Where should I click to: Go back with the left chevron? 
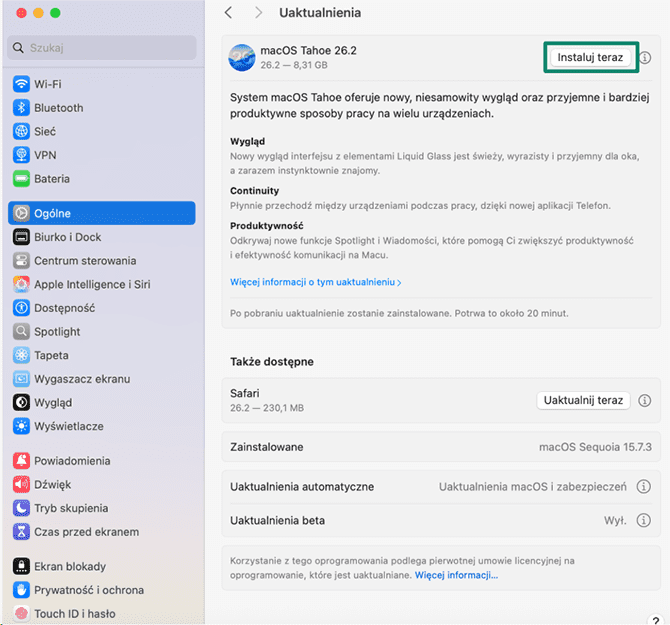(x=229, y=13)
